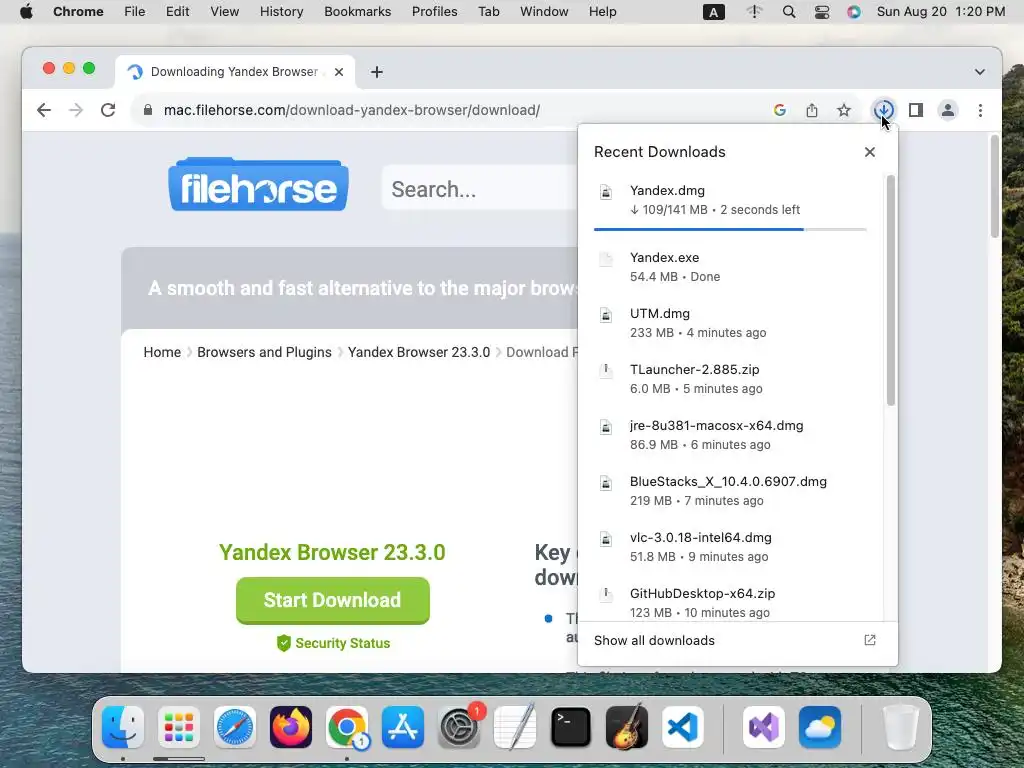Click the Google icon in the address bar
This screenshot has height=768, width=1024.
pos(780,110)
